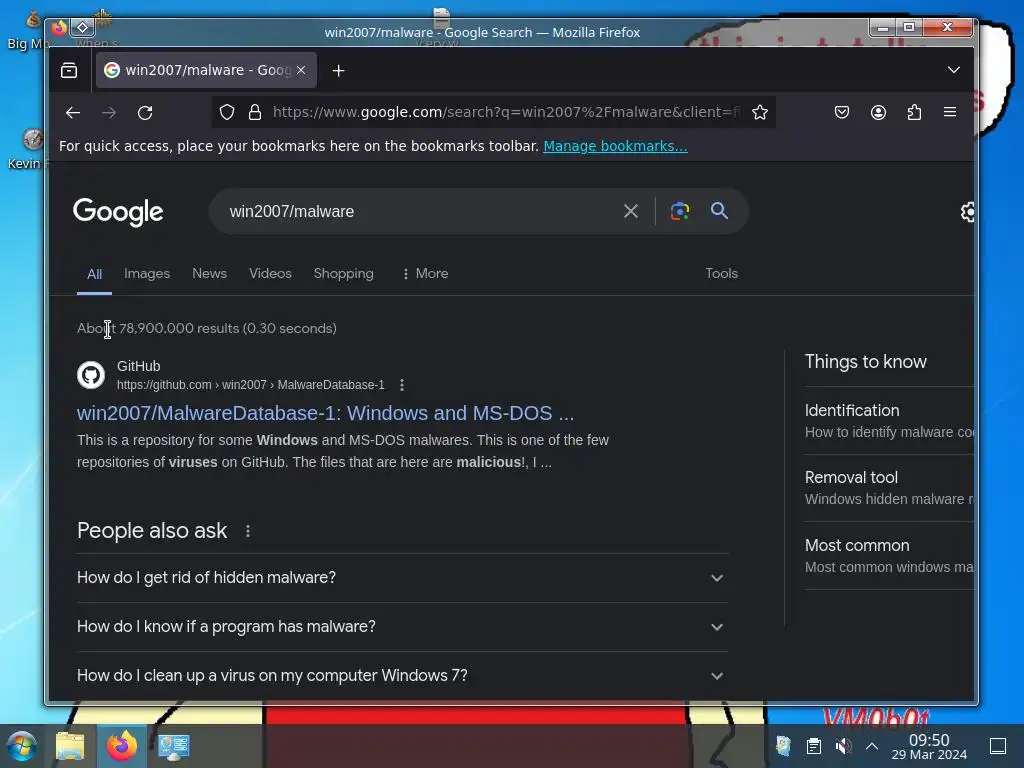Expand How do I know if program has malware

402,626
